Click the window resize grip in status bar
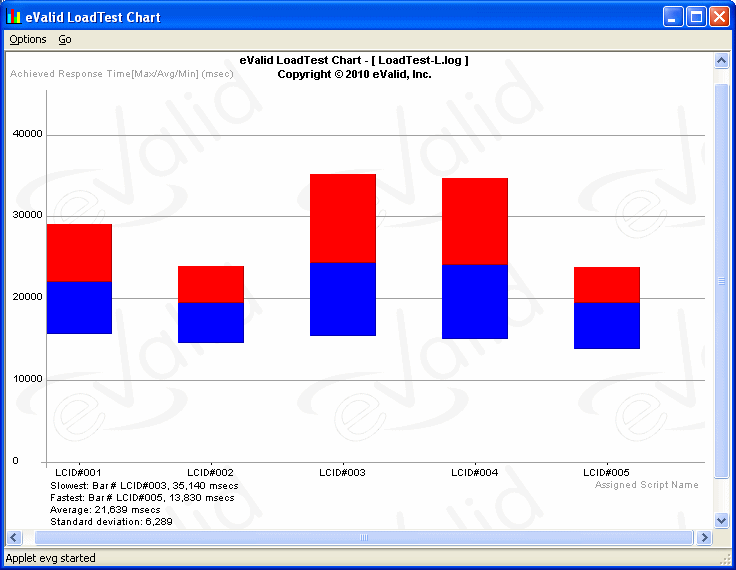 [x=725, y=559]
